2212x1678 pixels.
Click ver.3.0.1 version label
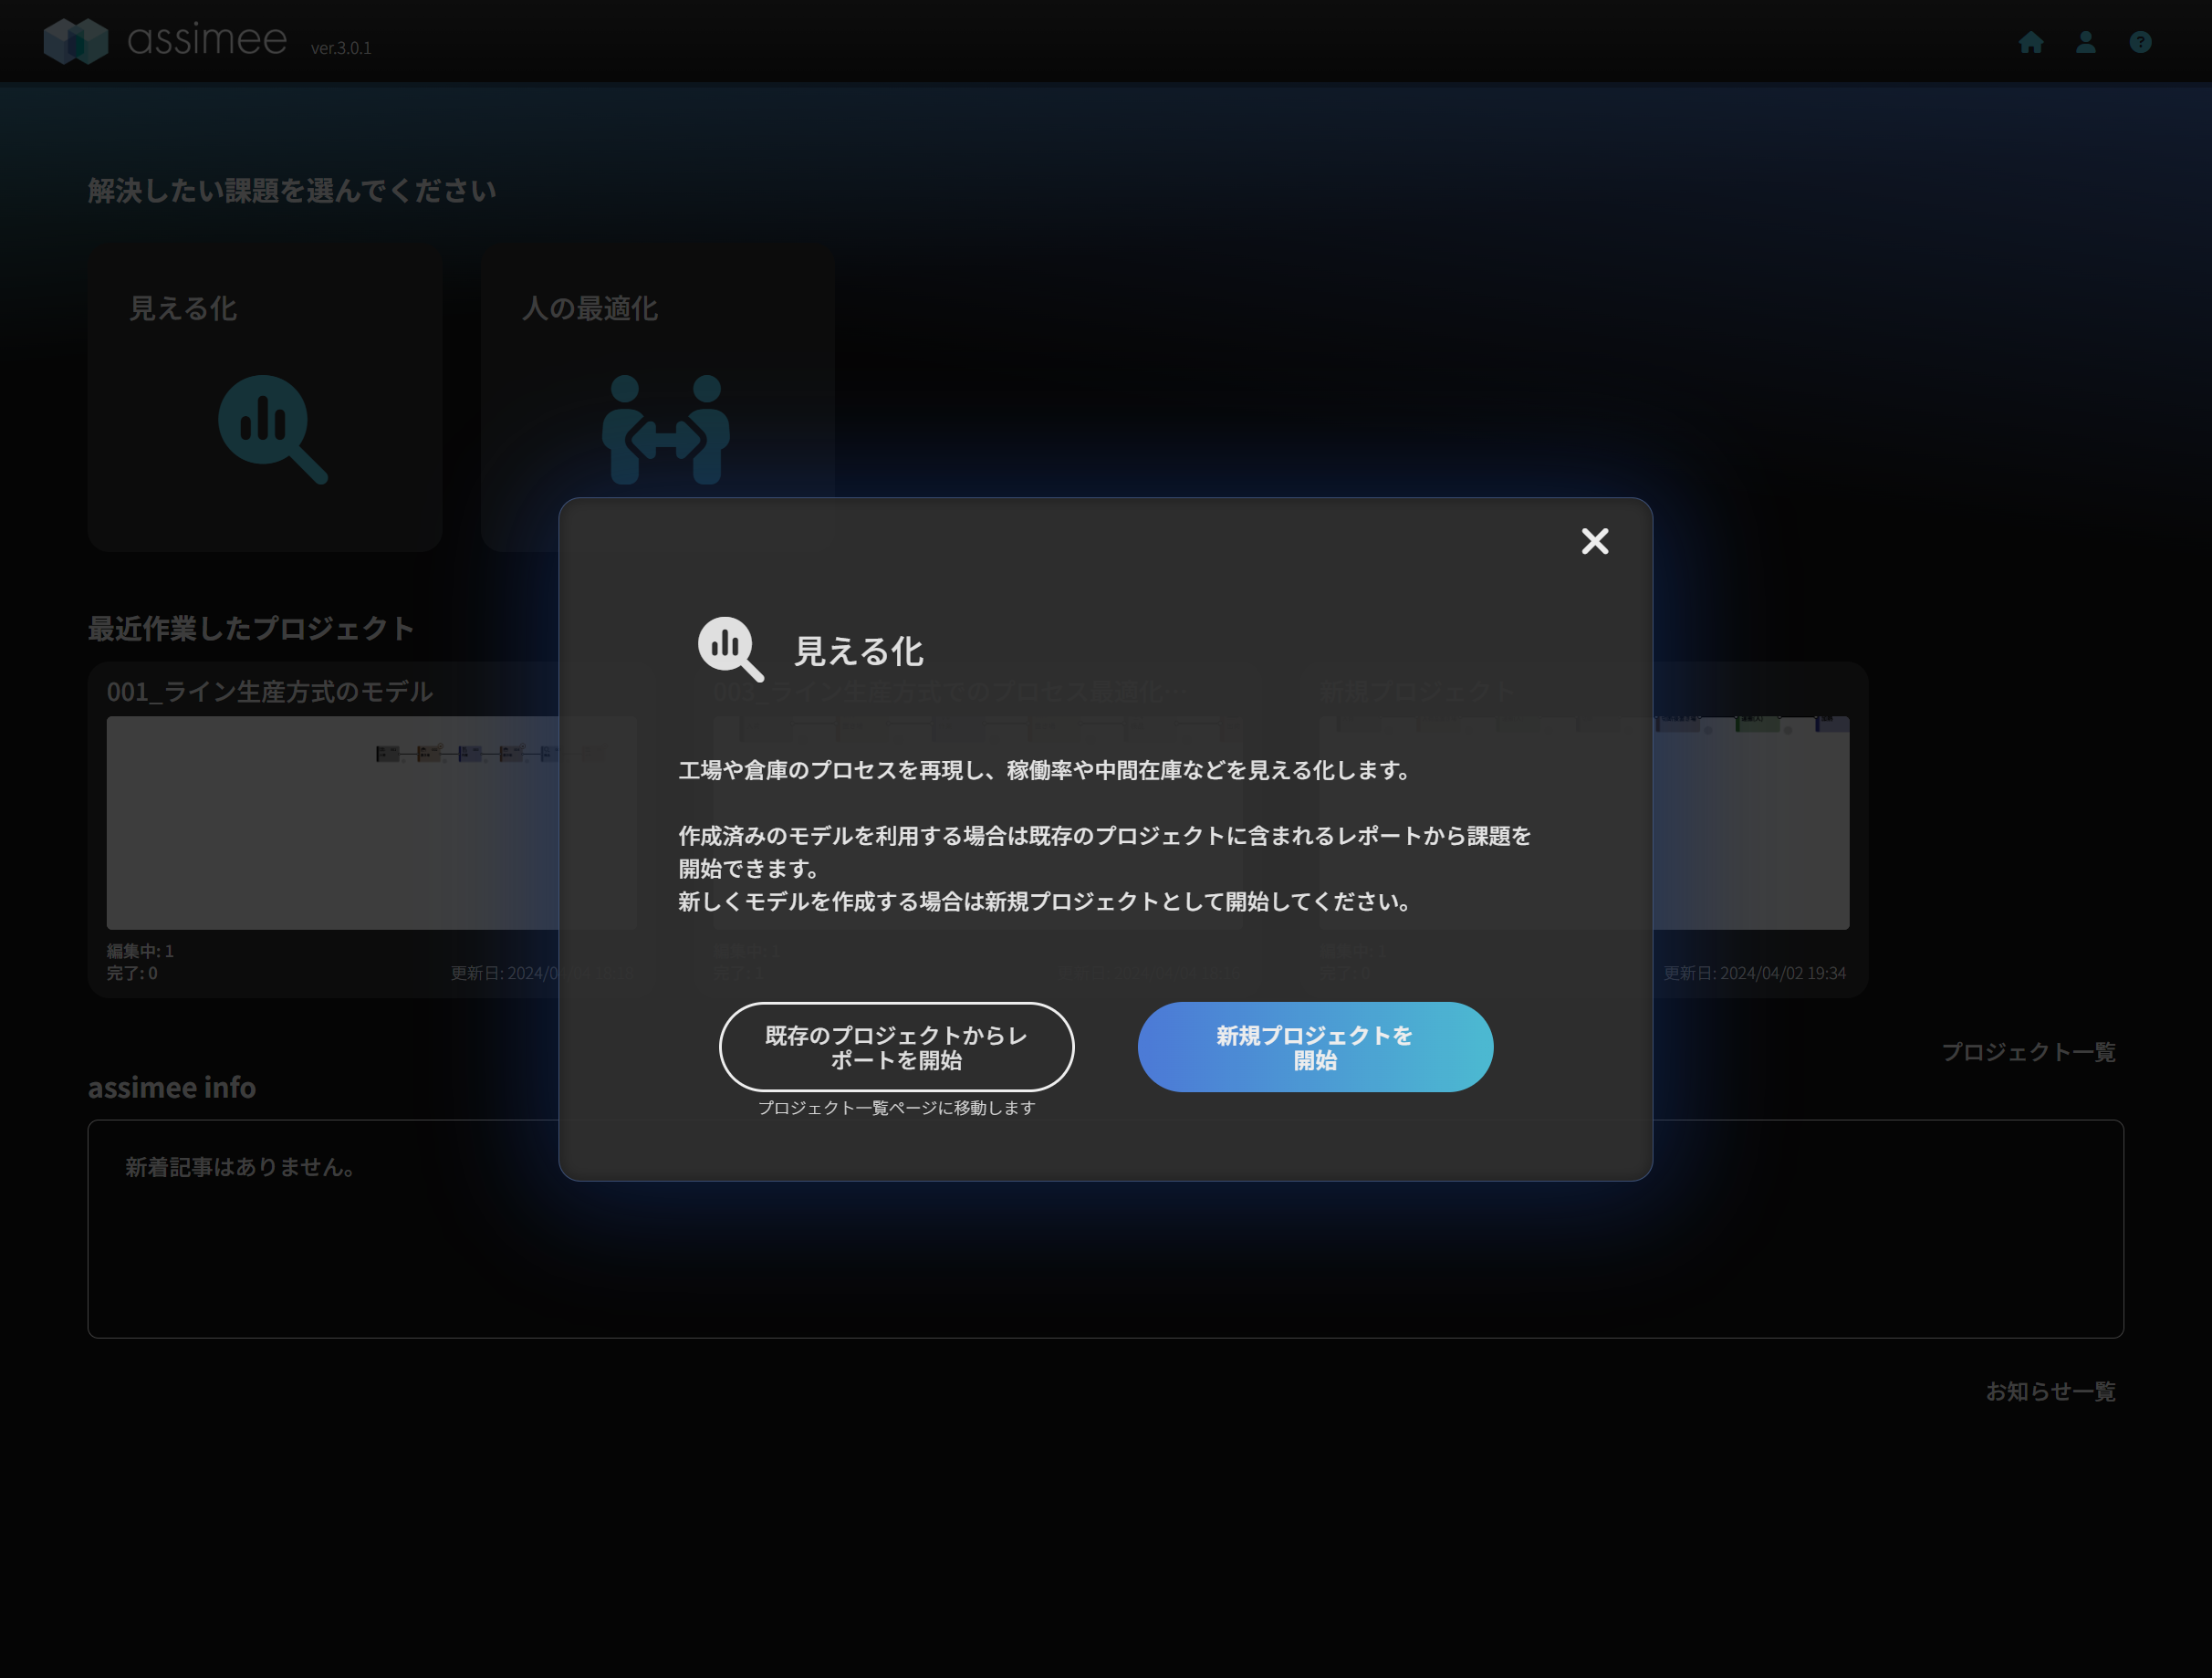click(x=341, y=48)
